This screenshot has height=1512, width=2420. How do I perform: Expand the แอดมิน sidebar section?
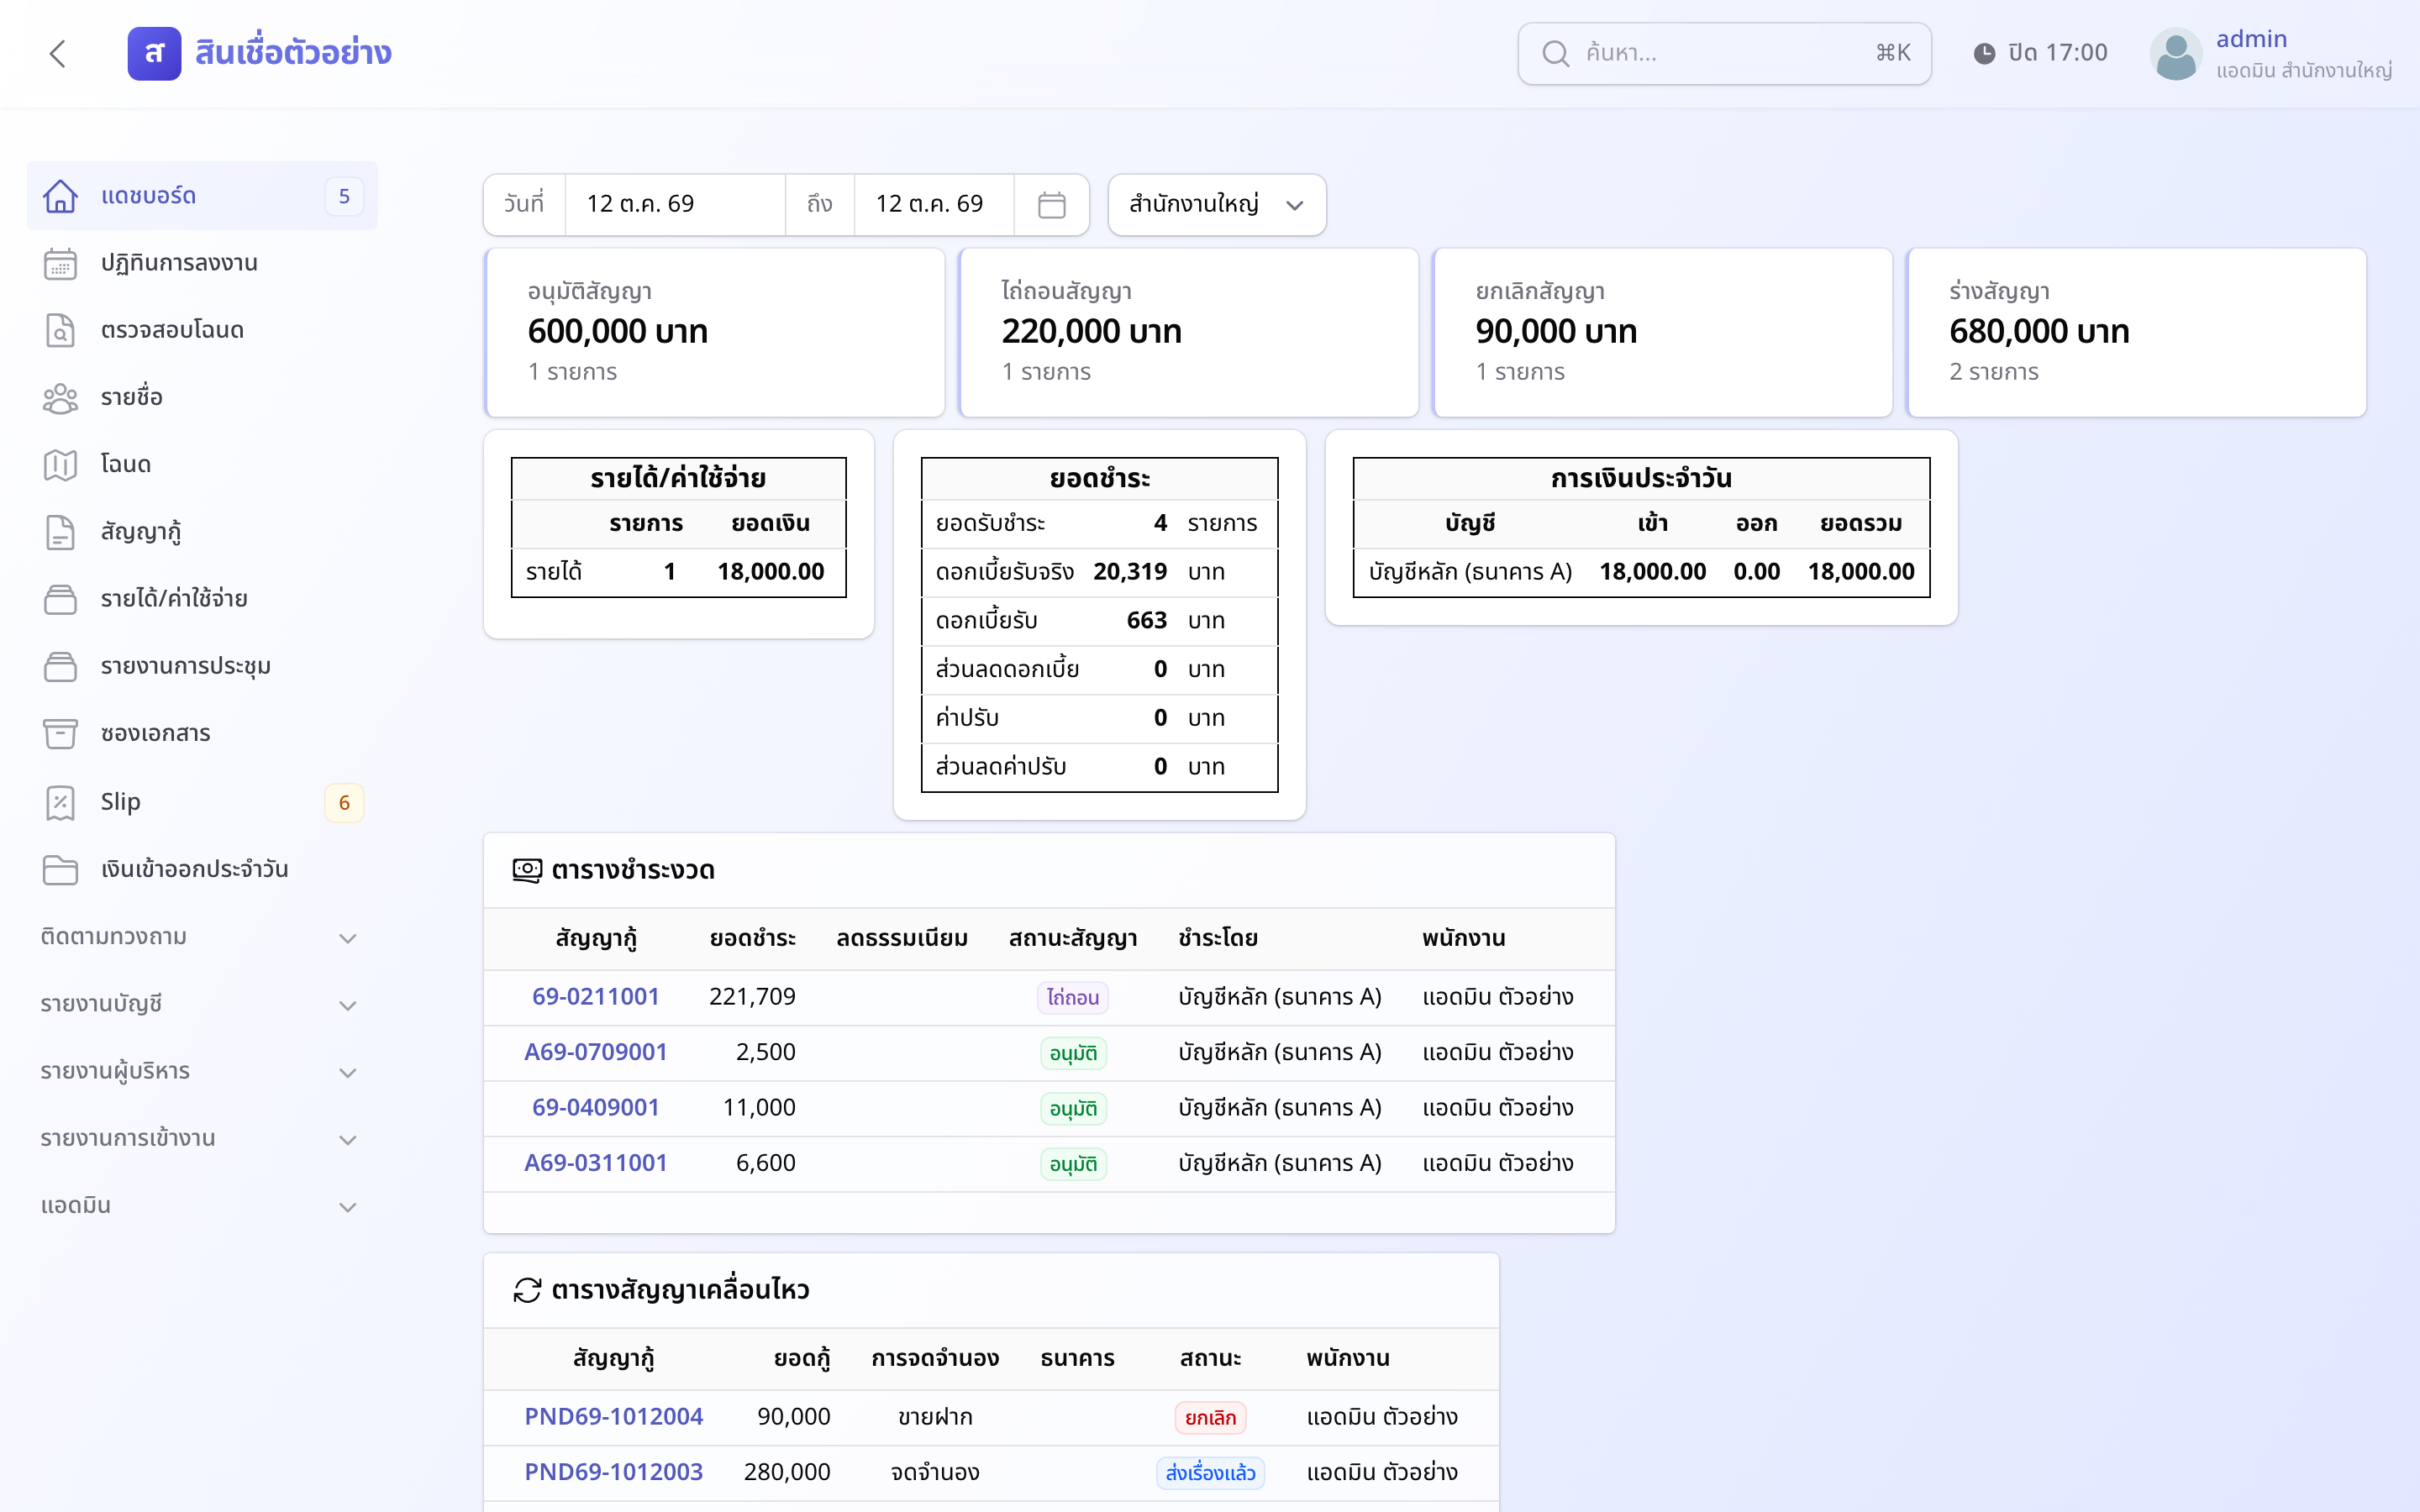click(x=200, y=1206)
